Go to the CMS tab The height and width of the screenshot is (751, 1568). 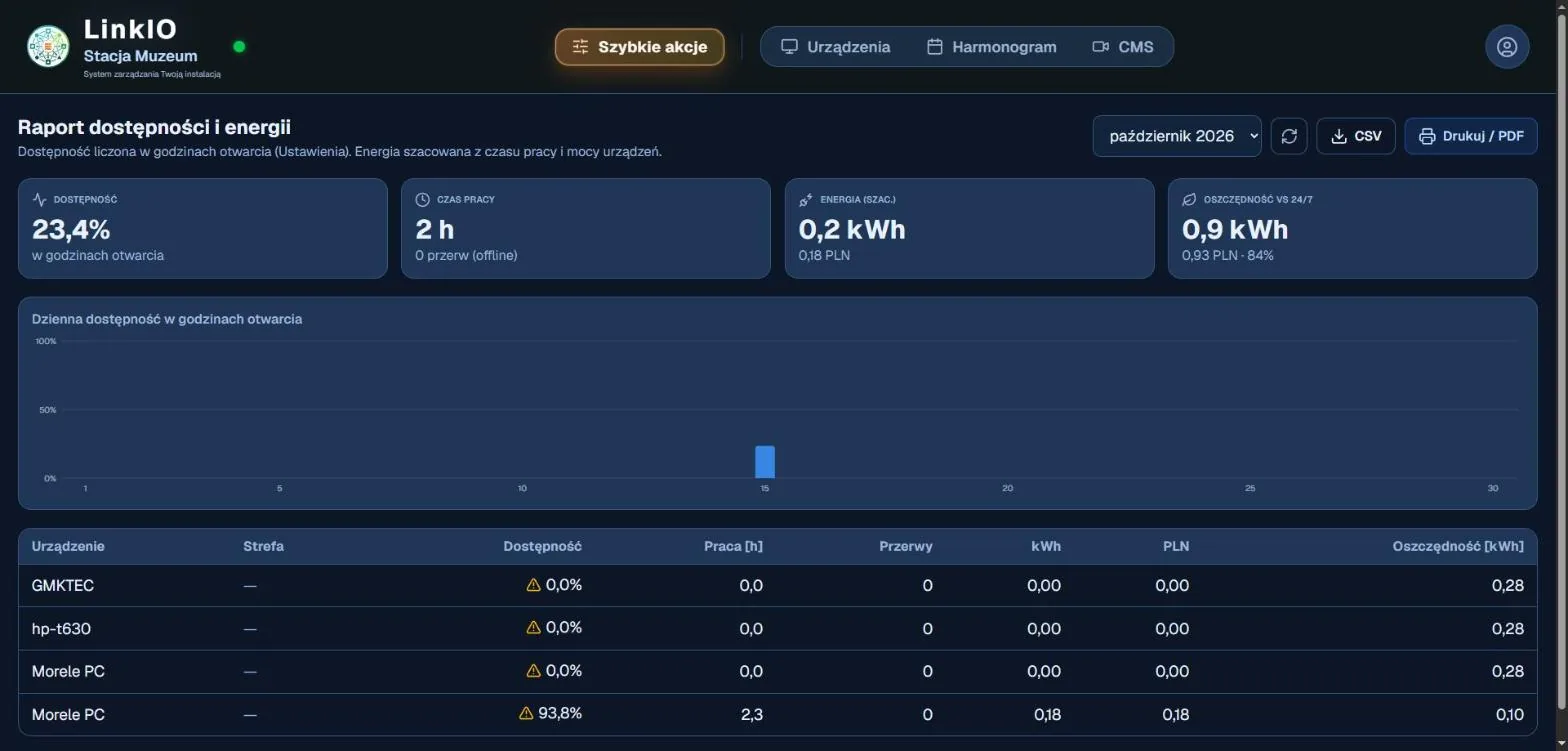click(x=1123, y=47)
